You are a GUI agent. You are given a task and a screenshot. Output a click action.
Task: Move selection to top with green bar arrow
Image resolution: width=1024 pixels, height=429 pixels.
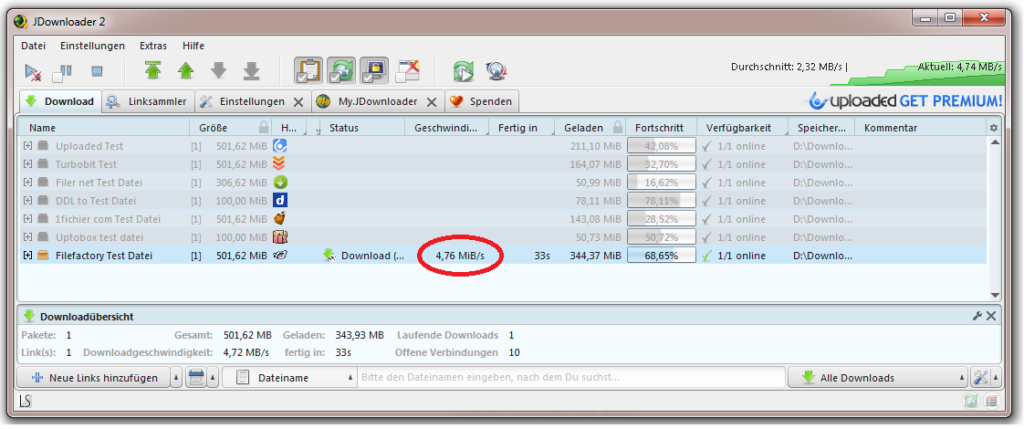pyautogui.click(x=153, y=70)
